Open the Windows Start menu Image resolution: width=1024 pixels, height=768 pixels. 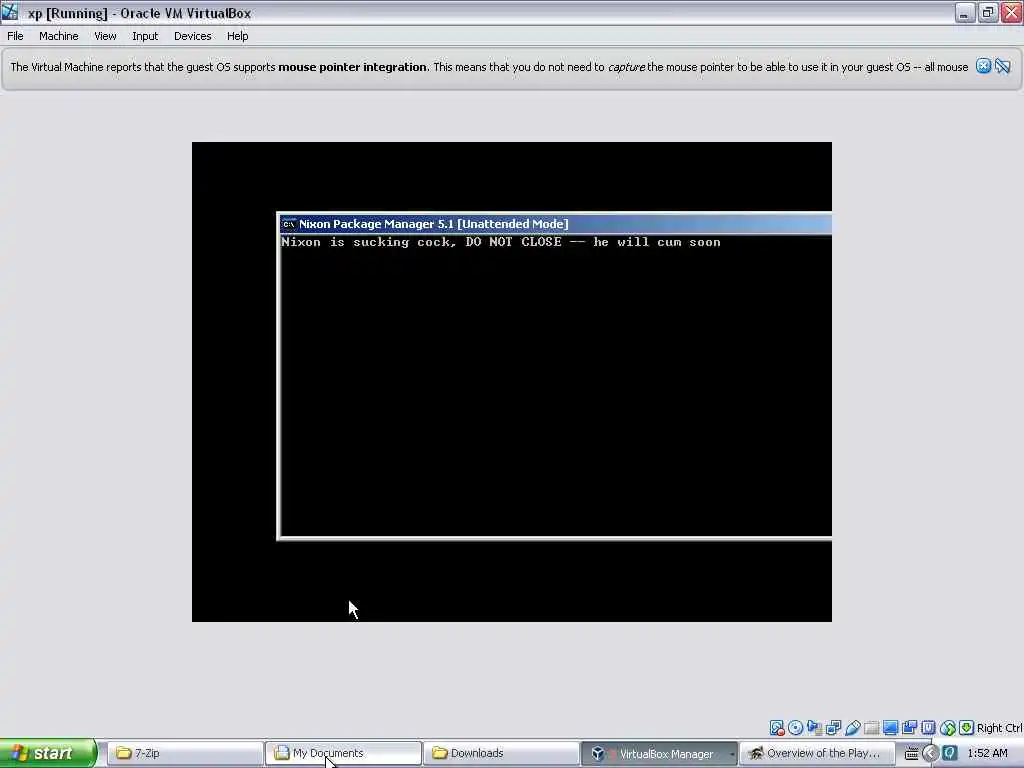click(48, 753)
